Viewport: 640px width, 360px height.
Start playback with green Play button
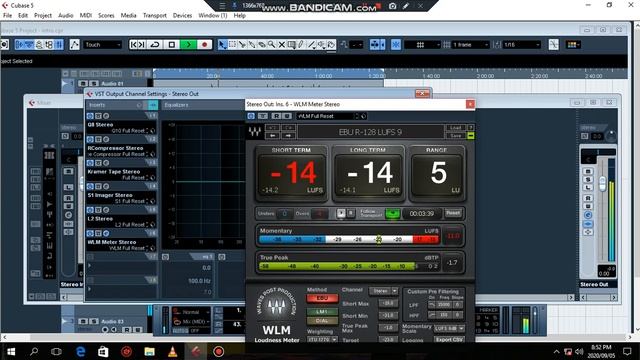[x=188, y=44]
